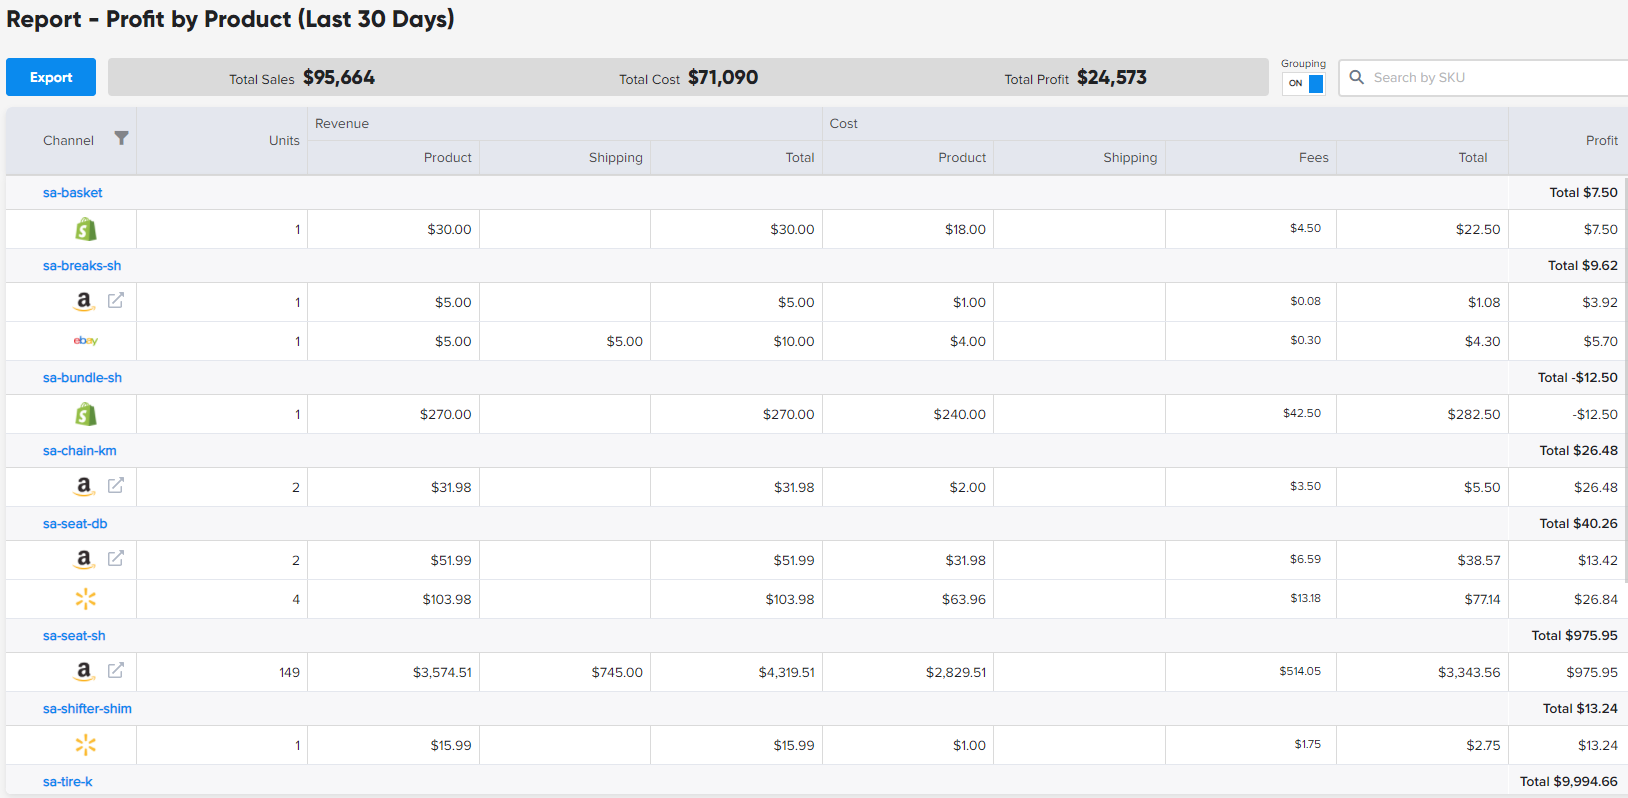
Task: Toggle the Grouping switch off
Action: tap(1304, 84)
